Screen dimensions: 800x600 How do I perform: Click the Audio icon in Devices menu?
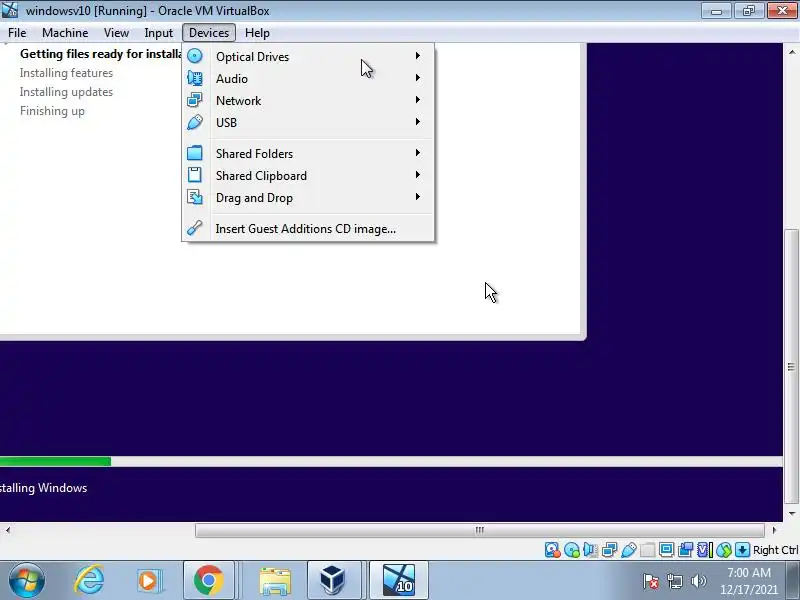[194, 78]
